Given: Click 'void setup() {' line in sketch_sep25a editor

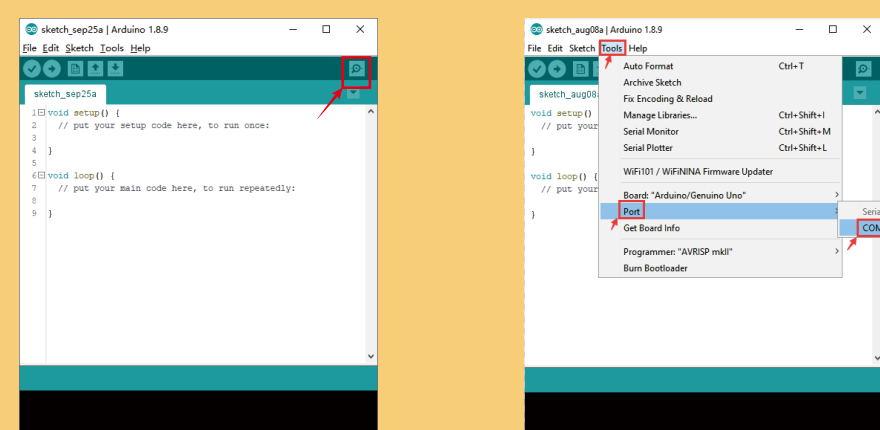Looking at the screenshot, I should pyautogui.click(x=84, y=113).
